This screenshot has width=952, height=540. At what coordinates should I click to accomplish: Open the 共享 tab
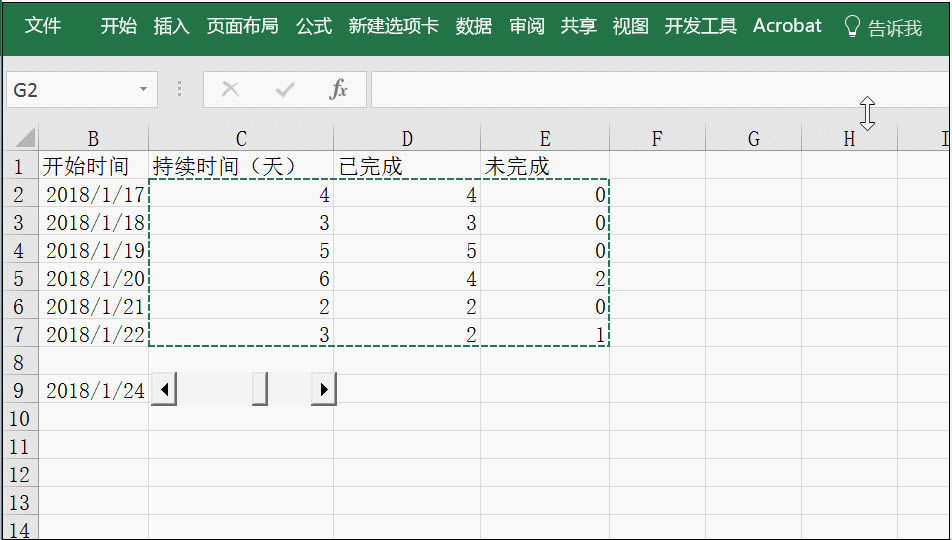pyautogui.click(x=579, y=26)
